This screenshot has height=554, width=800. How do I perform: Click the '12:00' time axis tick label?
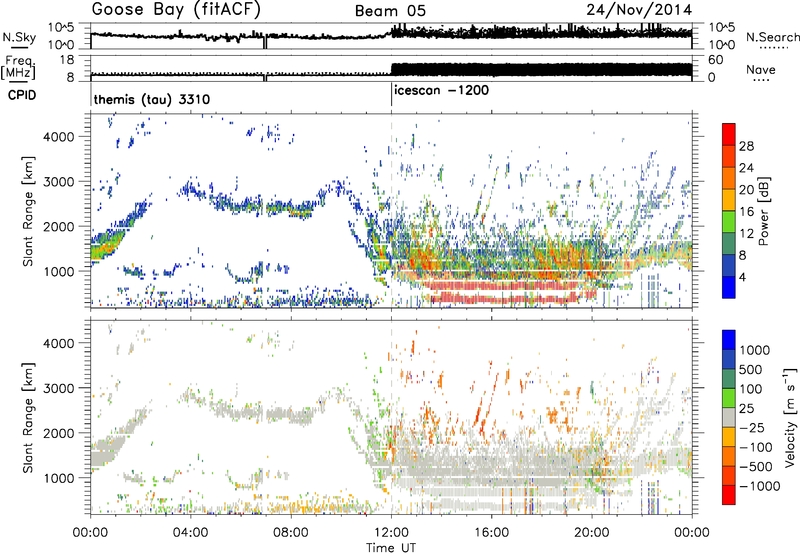tap(391, 533)
